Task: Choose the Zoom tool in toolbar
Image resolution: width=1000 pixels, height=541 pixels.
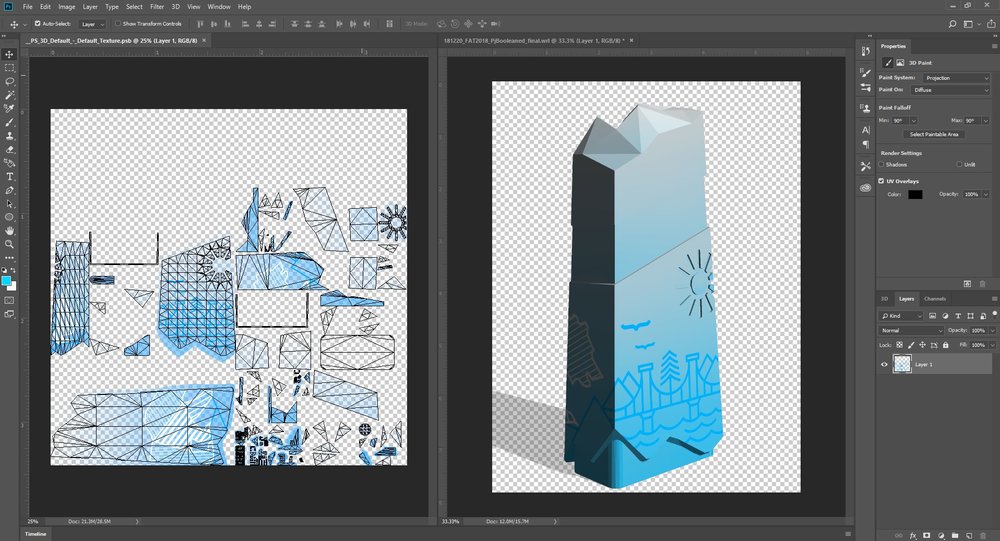Action: coord(9,243)
